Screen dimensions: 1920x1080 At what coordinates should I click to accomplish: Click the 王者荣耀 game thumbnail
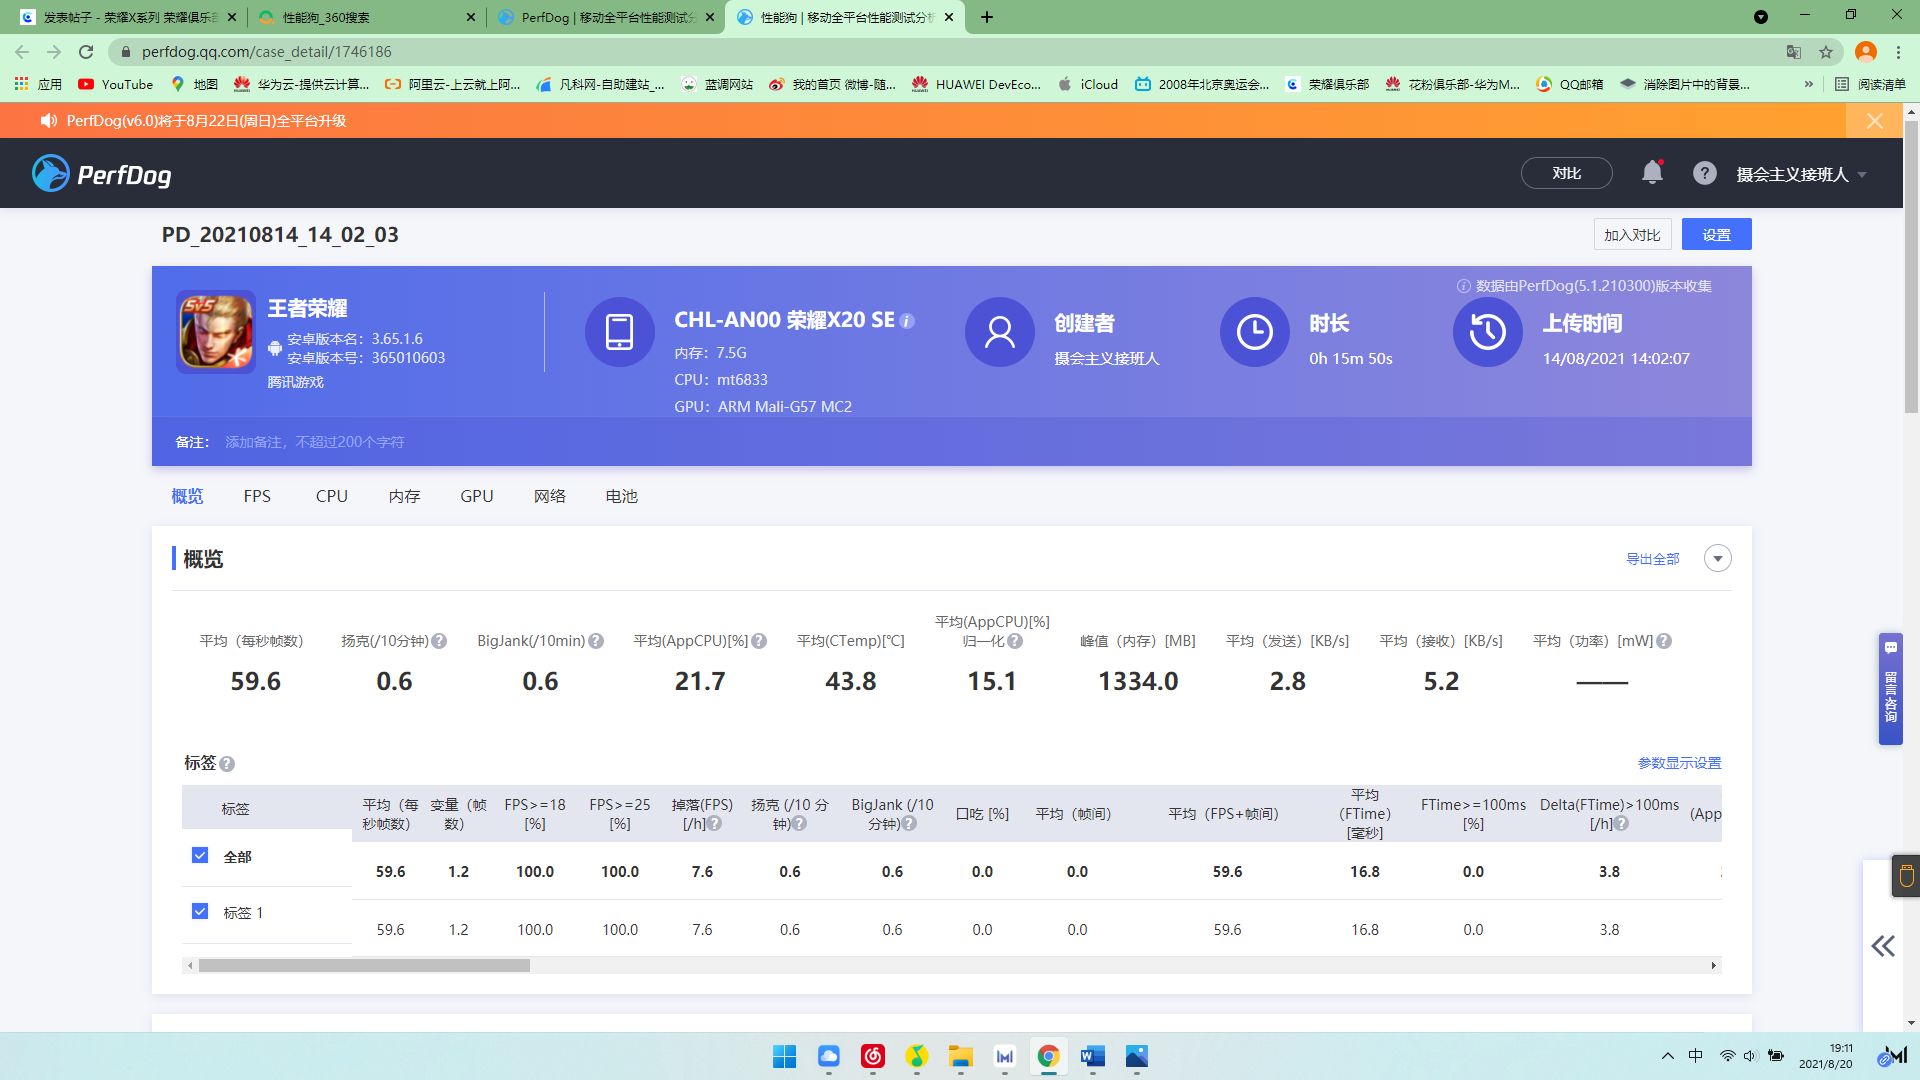click(x=216, y=331)
